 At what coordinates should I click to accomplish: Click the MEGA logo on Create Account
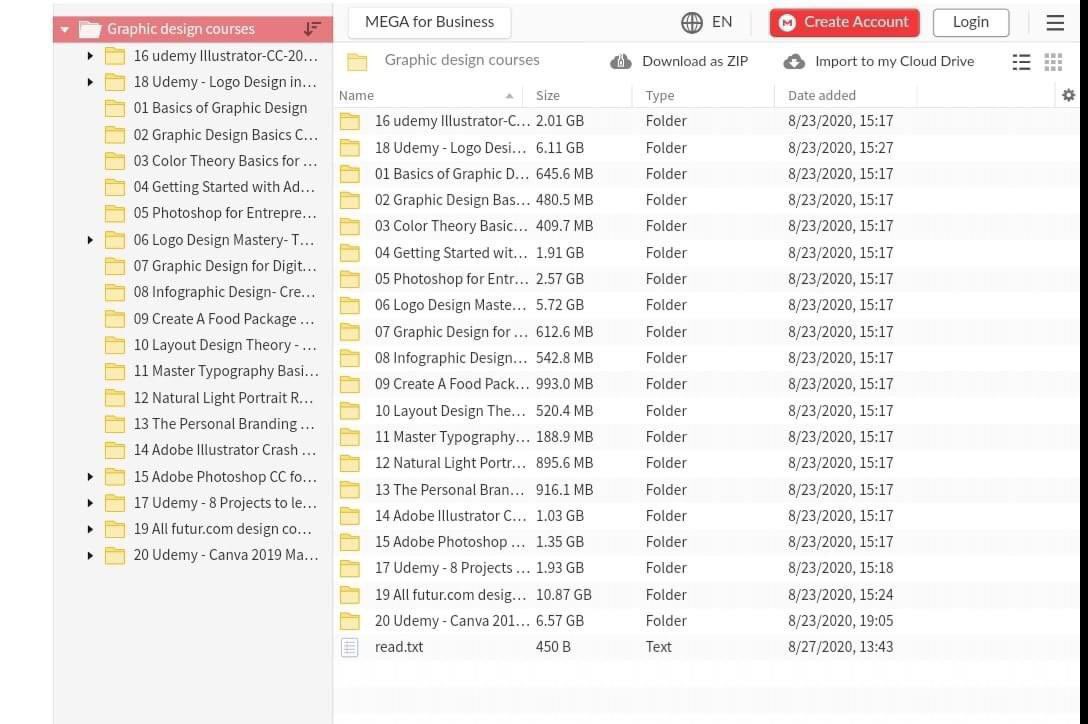787,23
